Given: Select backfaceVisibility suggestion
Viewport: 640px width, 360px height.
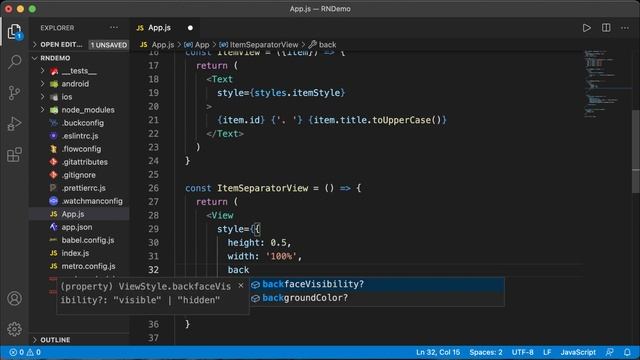Looking at the screenshot, I should (378, 284).
